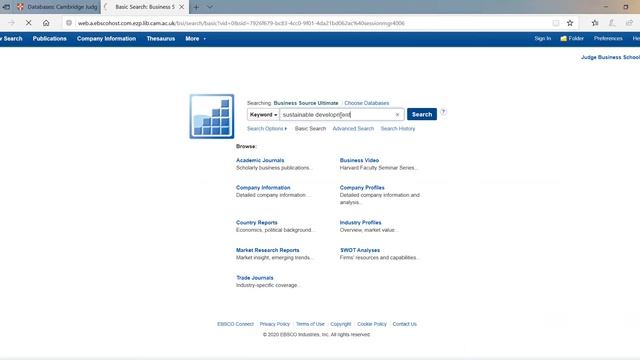
Task: Click Judge Business School link
Action: [x=610, y=57]
